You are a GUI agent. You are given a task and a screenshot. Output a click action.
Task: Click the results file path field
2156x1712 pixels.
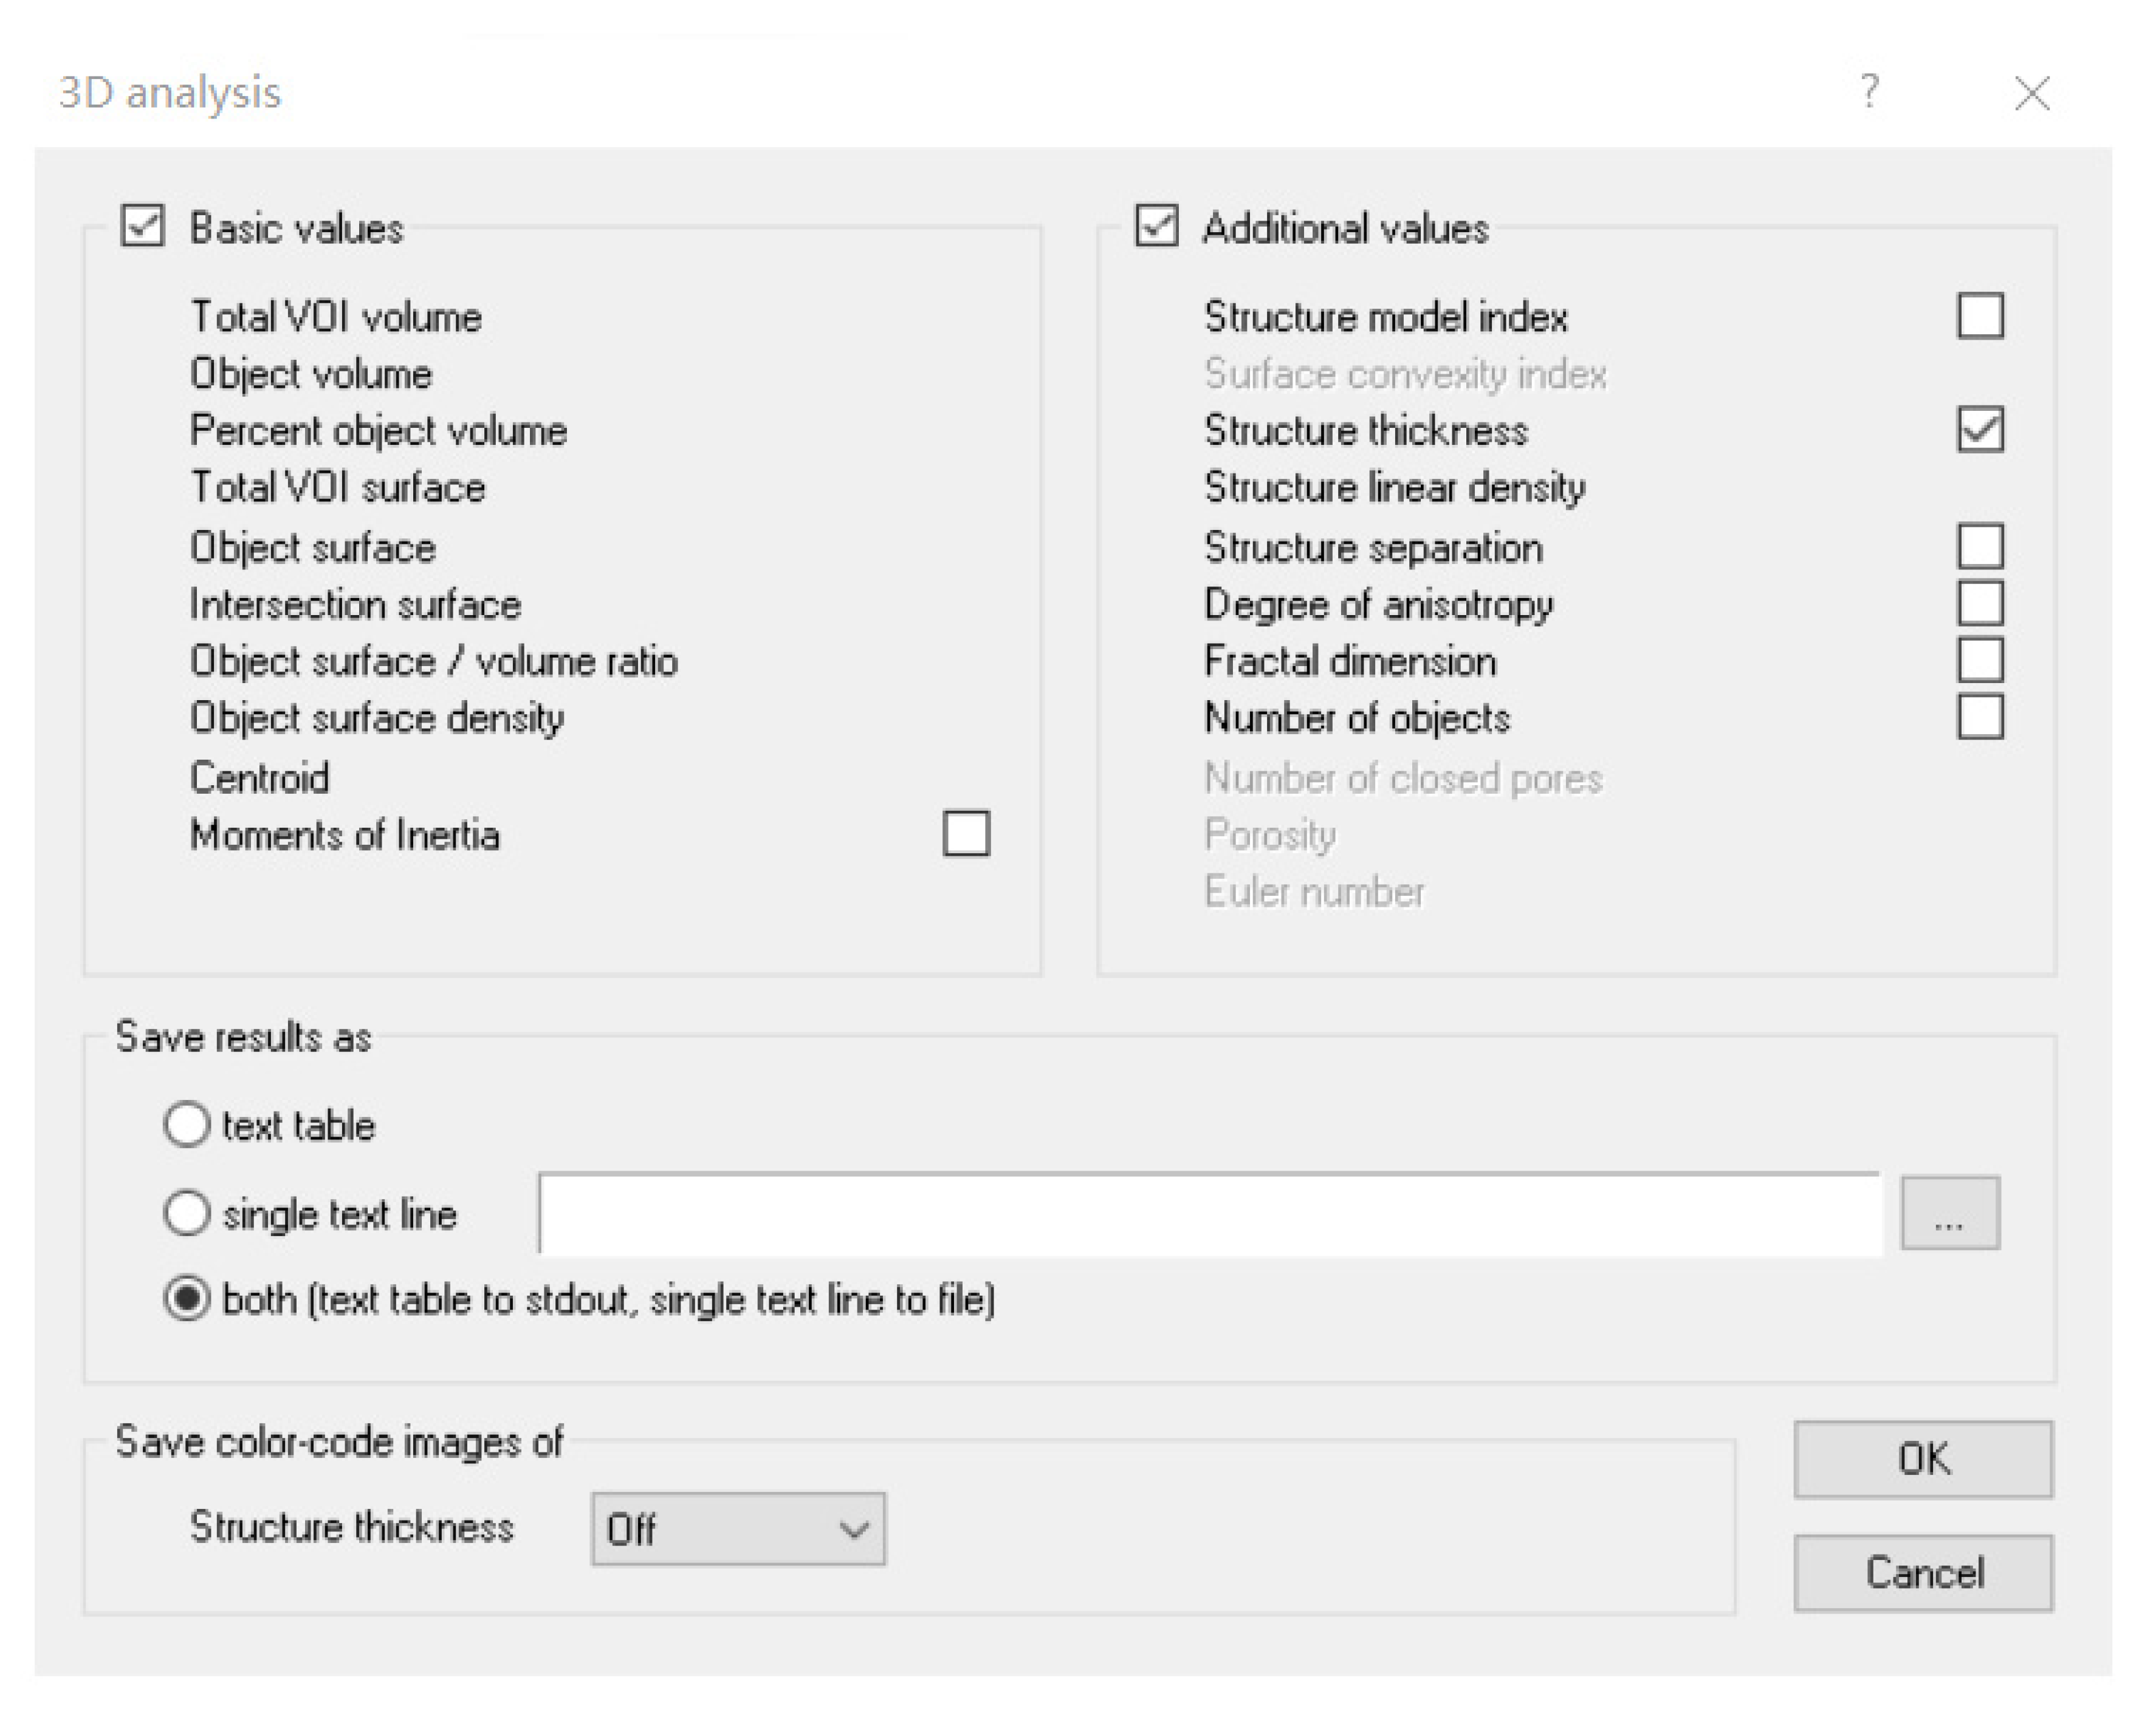pyautogui.click(x=1208, y=1213)
